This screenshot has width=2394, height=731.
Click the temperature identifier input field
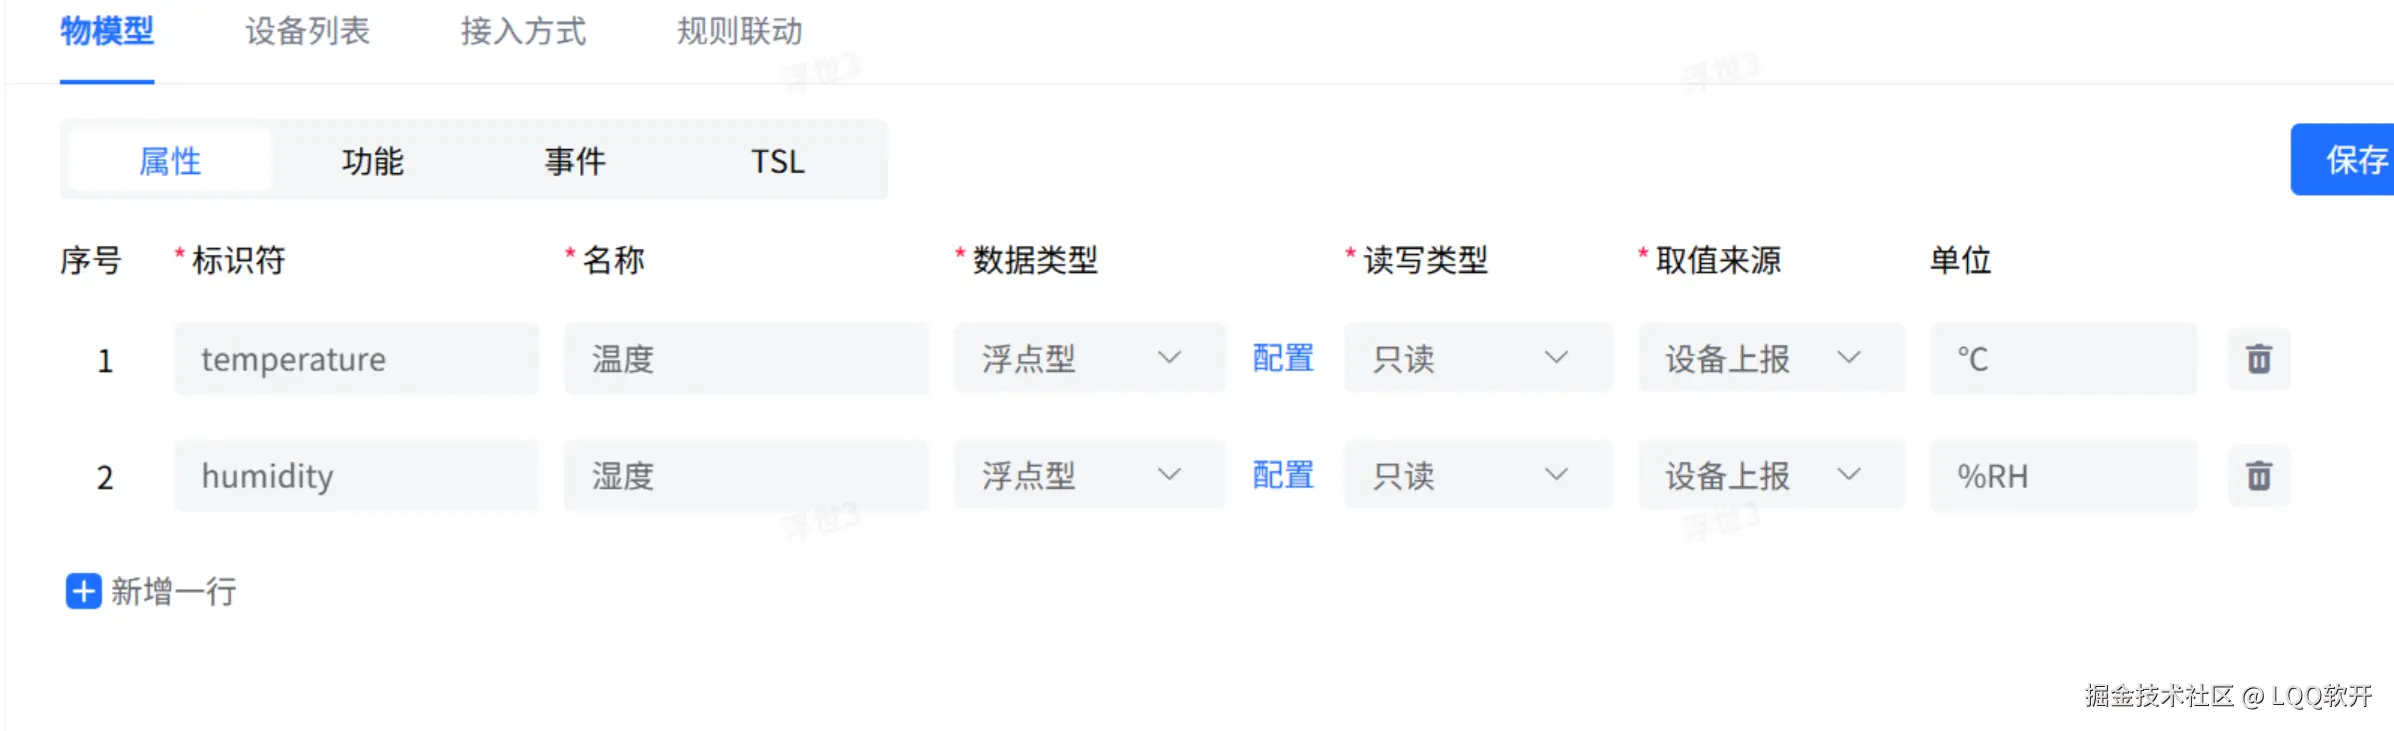(355, 359)
